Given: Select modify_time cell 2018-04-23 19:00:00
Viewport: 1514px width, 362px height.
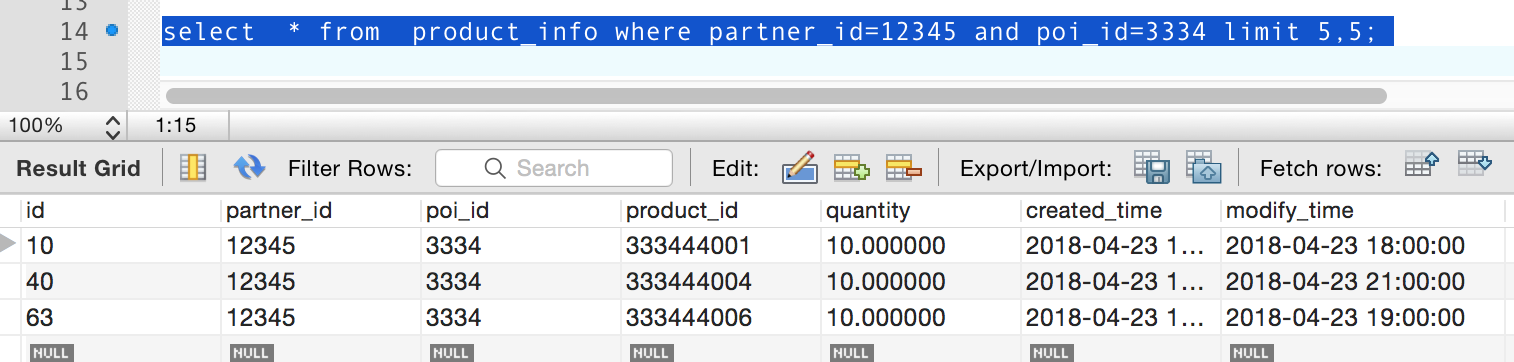Looking at the screenshot, I should coord(1362,318).
